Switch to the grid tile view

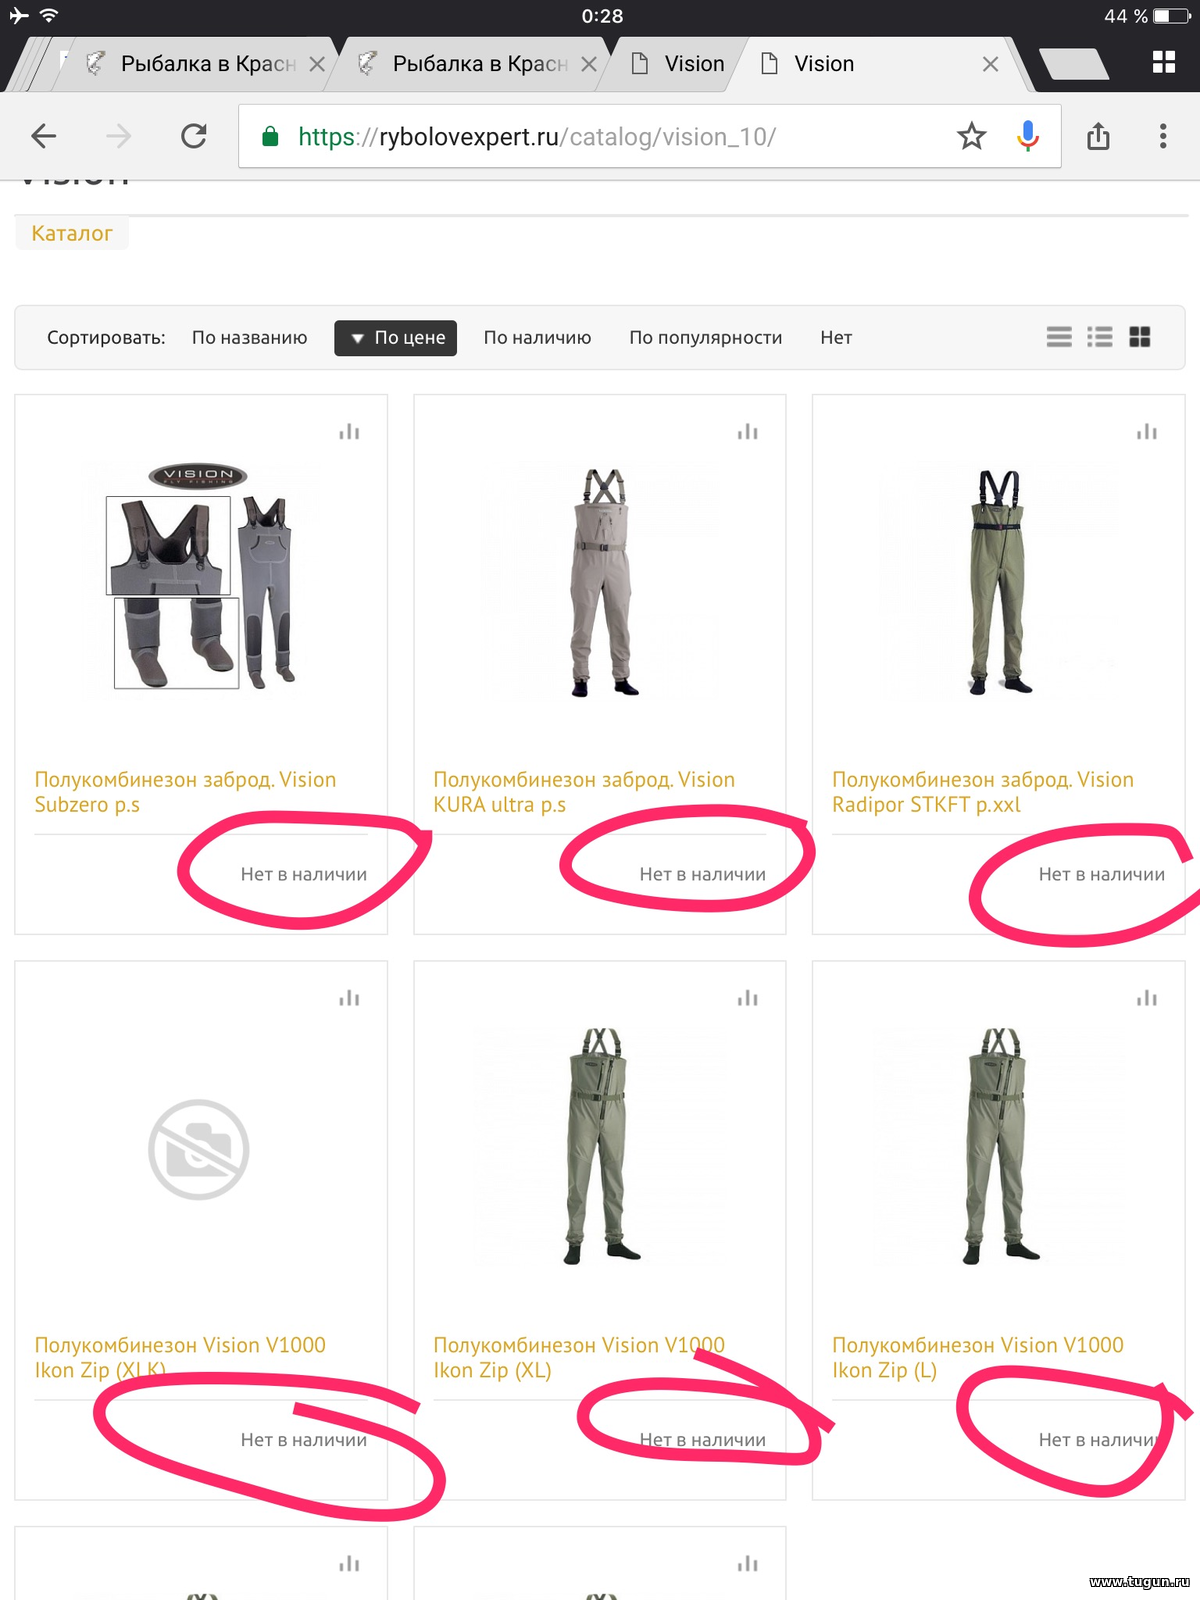pos(1140,337)
